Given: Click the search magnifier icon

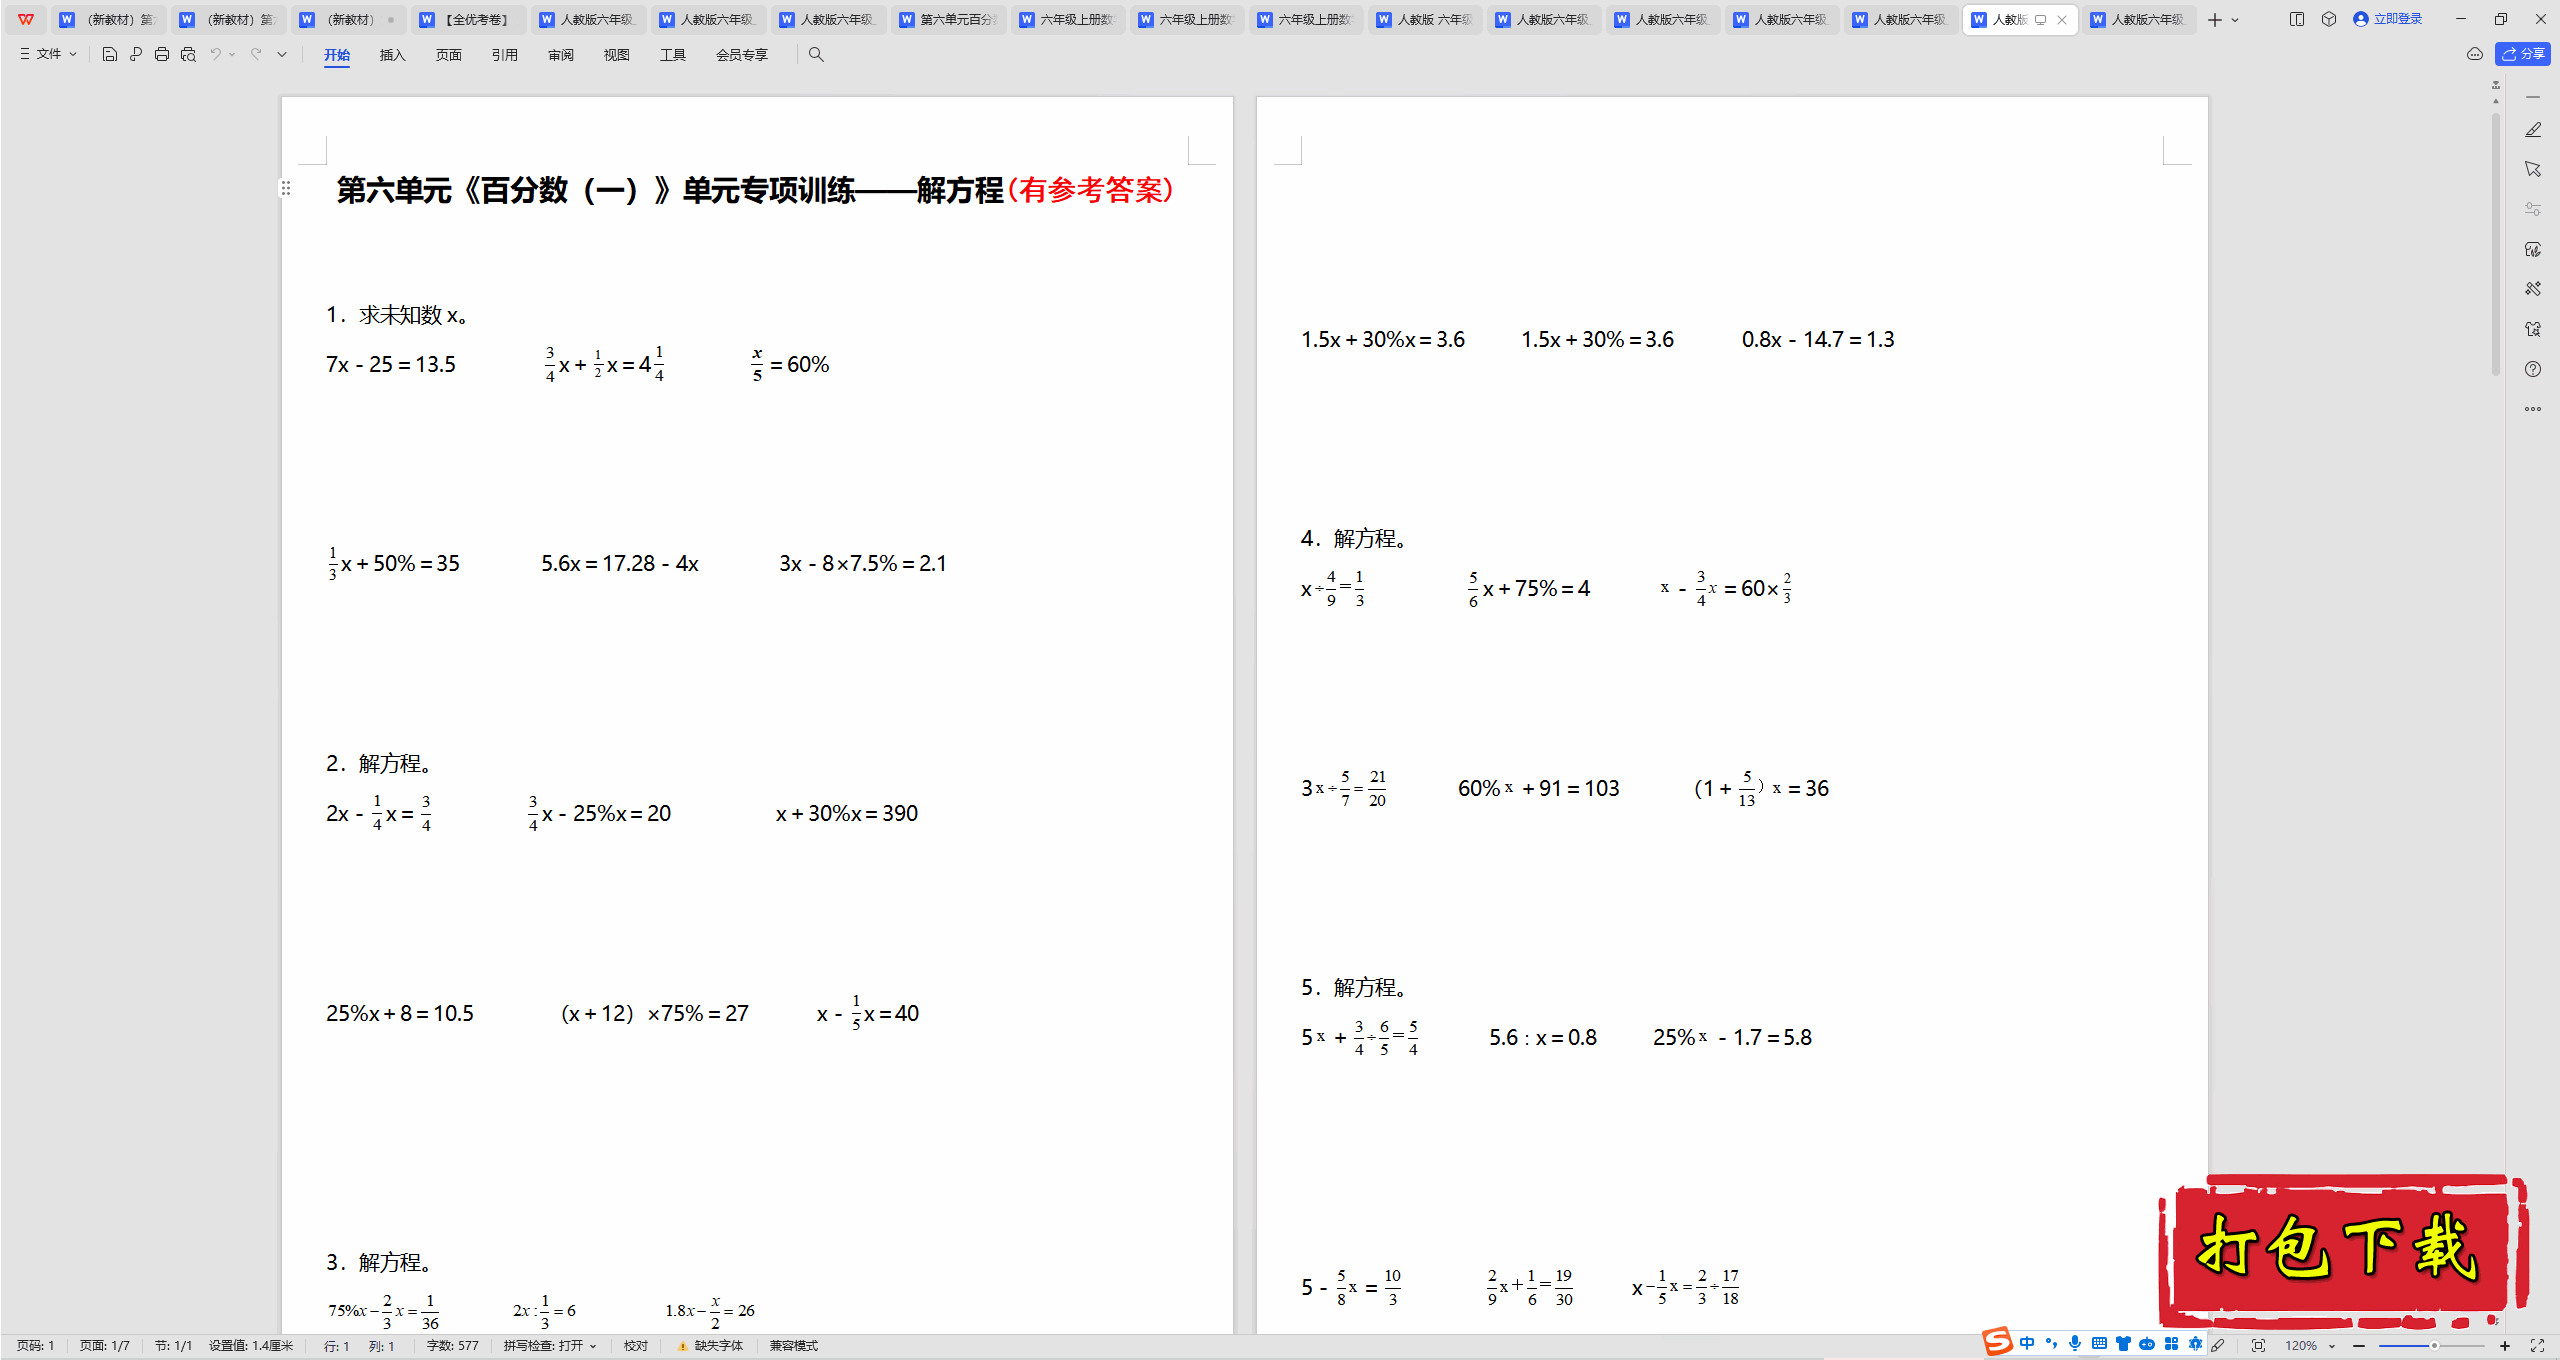Looking at the screenshot, I should click(816, 55).
